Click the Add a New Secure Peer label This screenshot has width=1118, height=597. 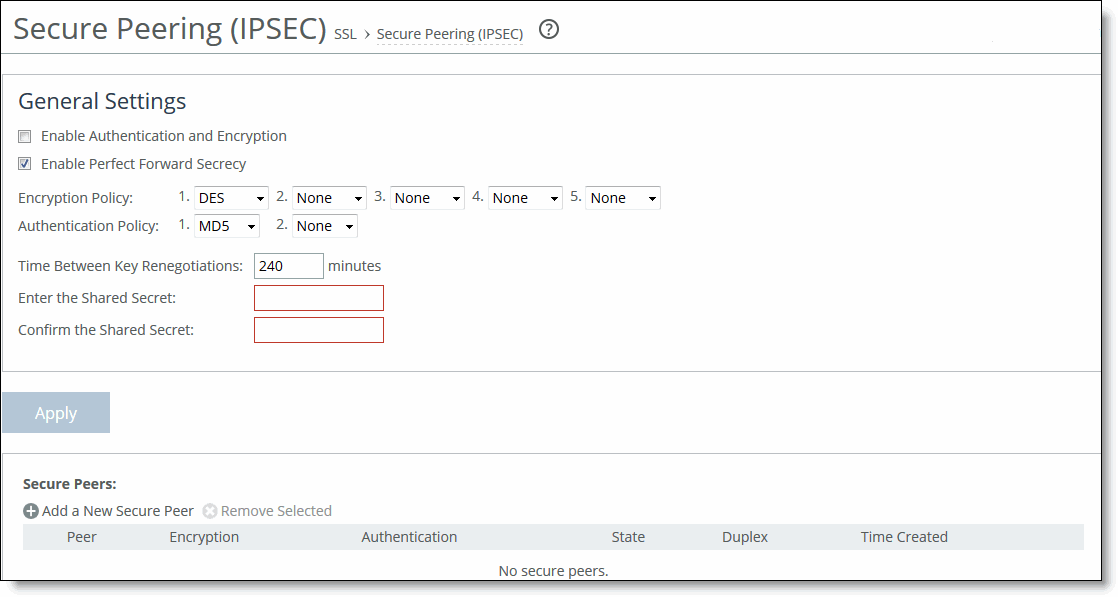pos(117,510)
